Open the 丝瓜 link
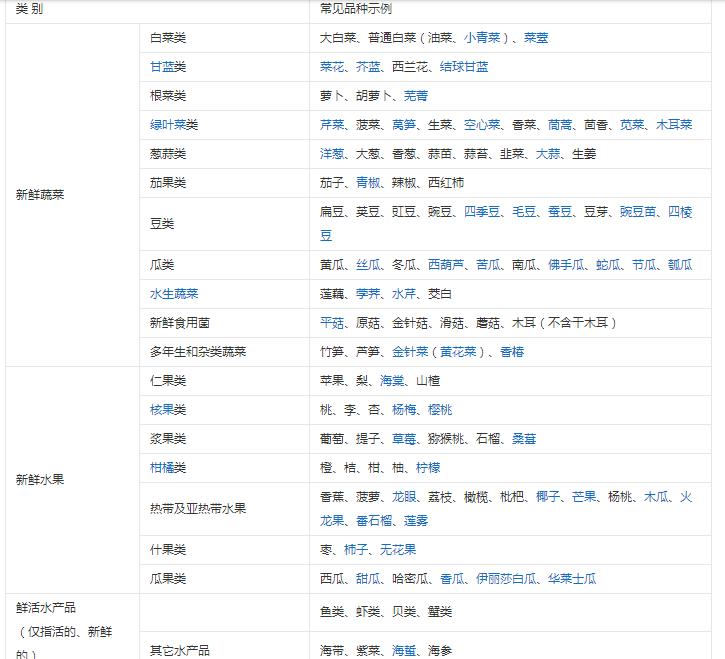The height and width of the screenshot is (659, 725). [368, 265]
